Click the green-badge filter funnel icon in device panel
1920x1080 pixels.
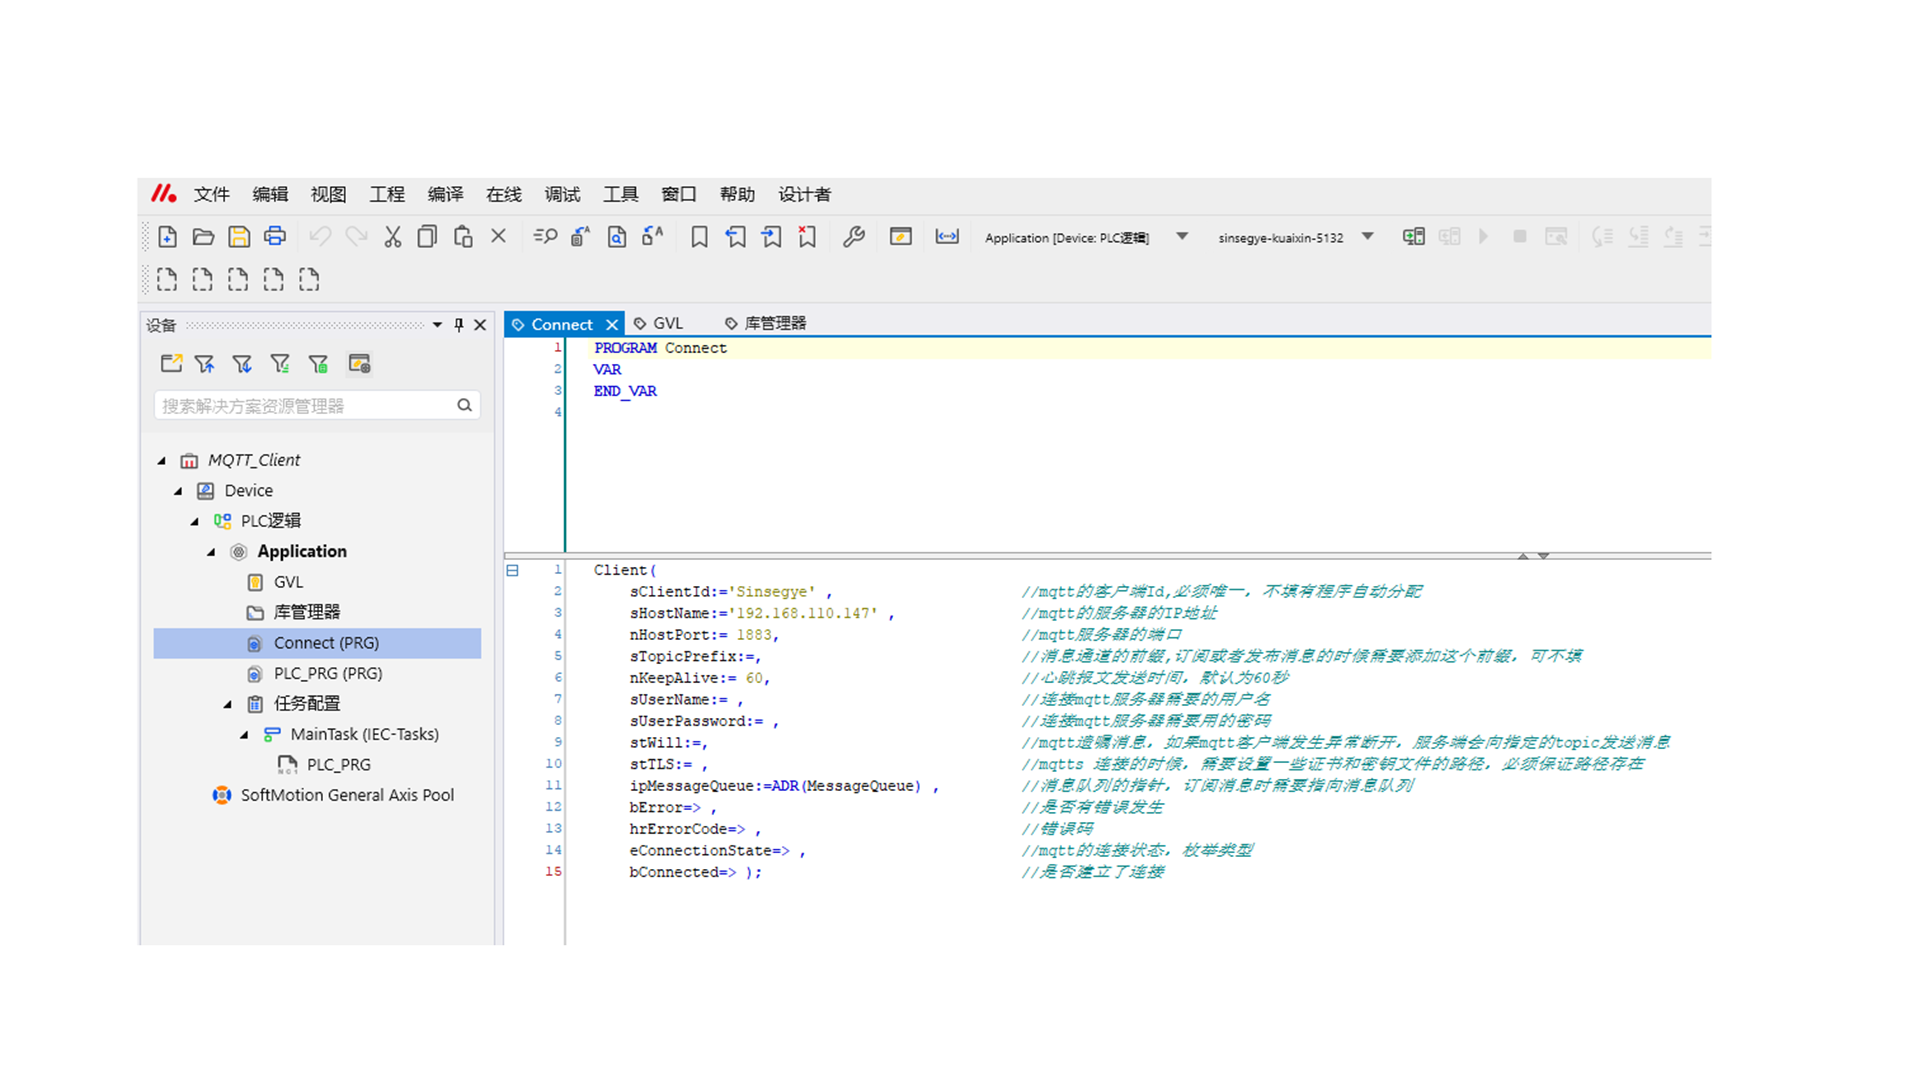[x=318, y=364]
